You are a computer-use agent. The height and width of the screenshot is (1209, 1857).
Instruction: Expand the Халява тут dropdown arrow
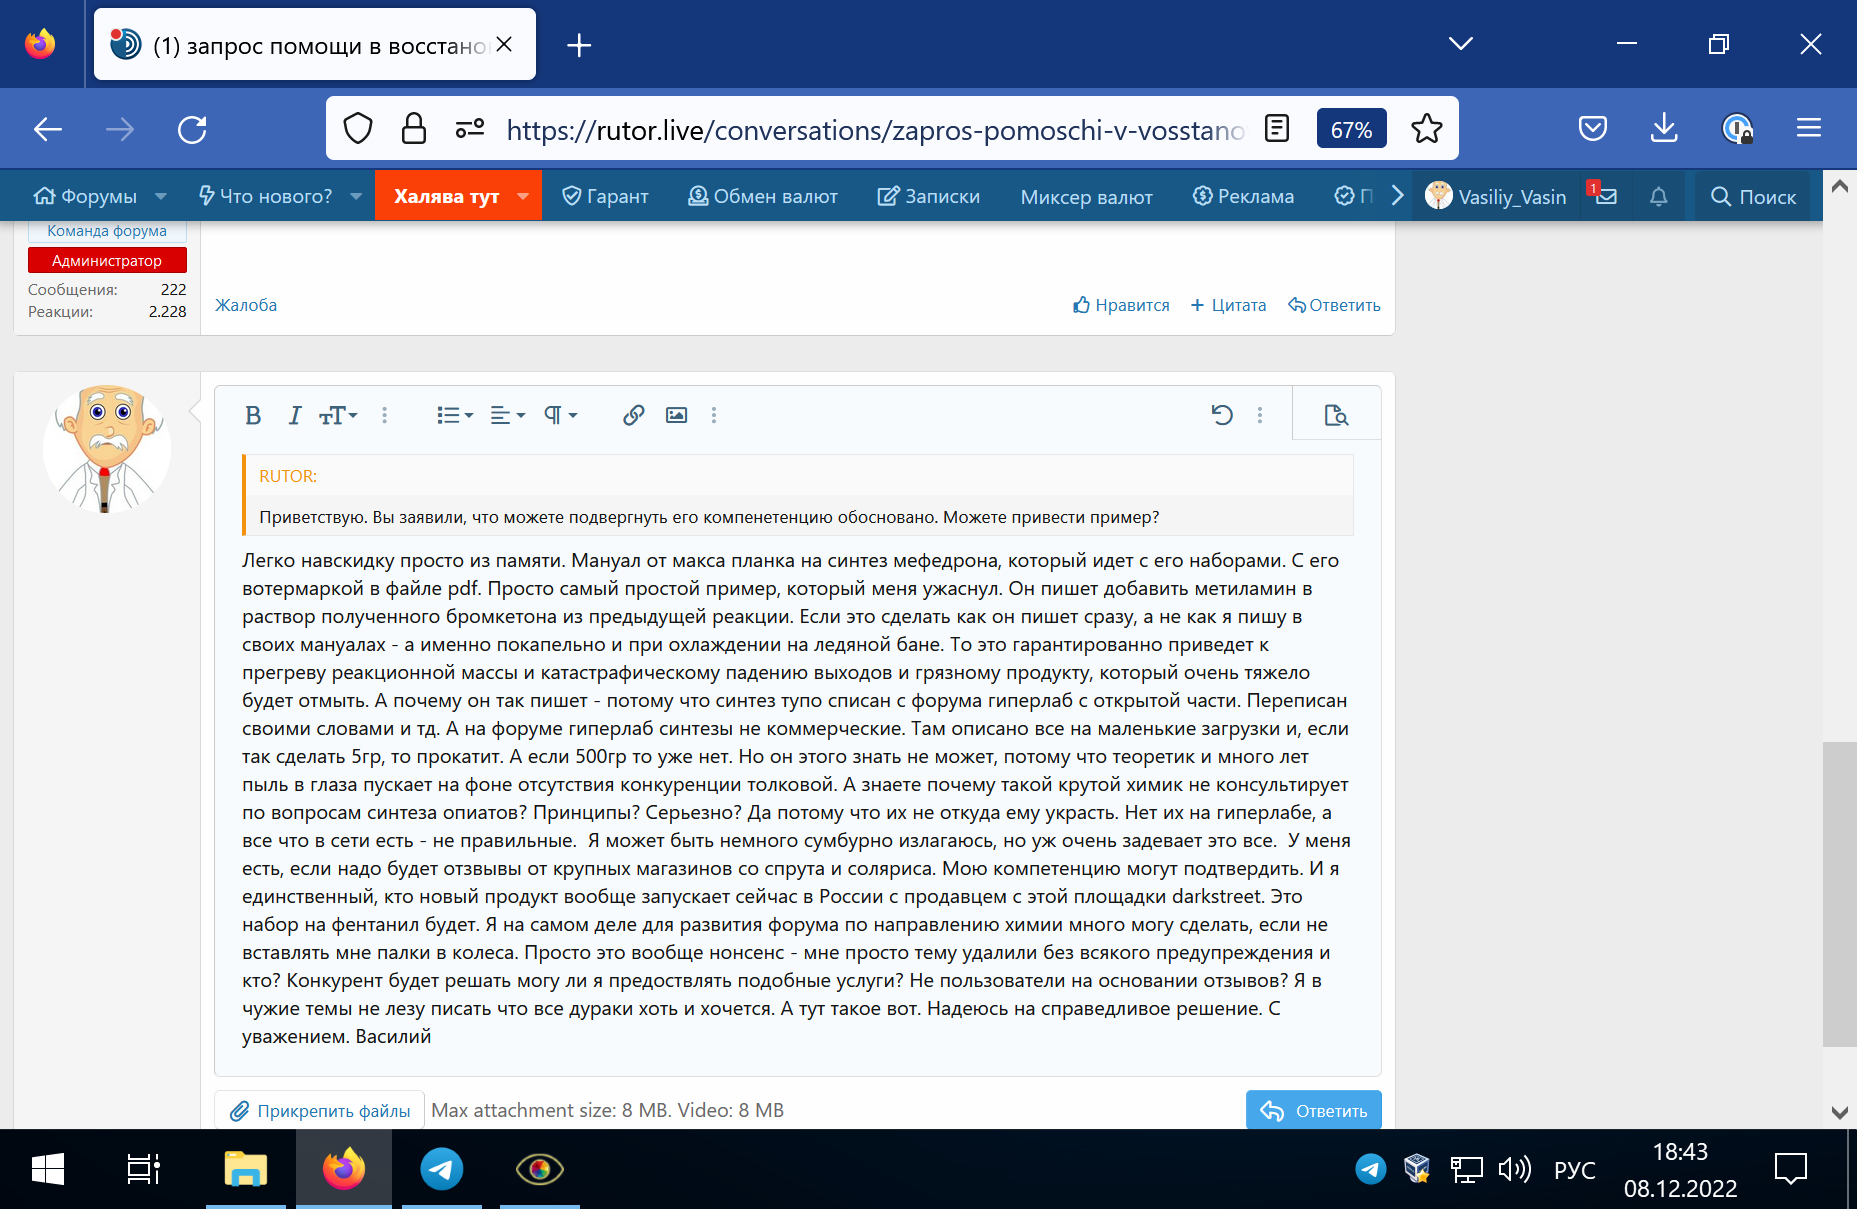tap(523, 196)
